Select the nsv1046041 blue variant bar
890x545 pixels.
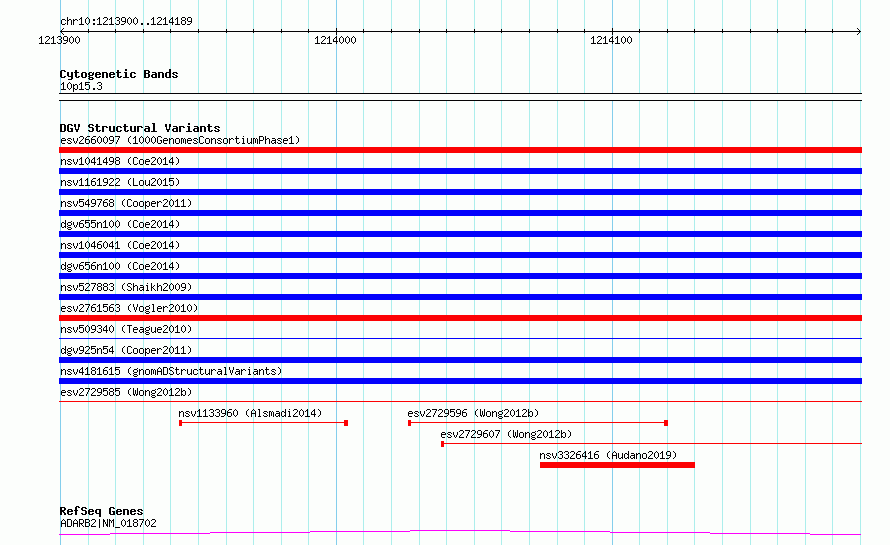(x=460, y=255)
